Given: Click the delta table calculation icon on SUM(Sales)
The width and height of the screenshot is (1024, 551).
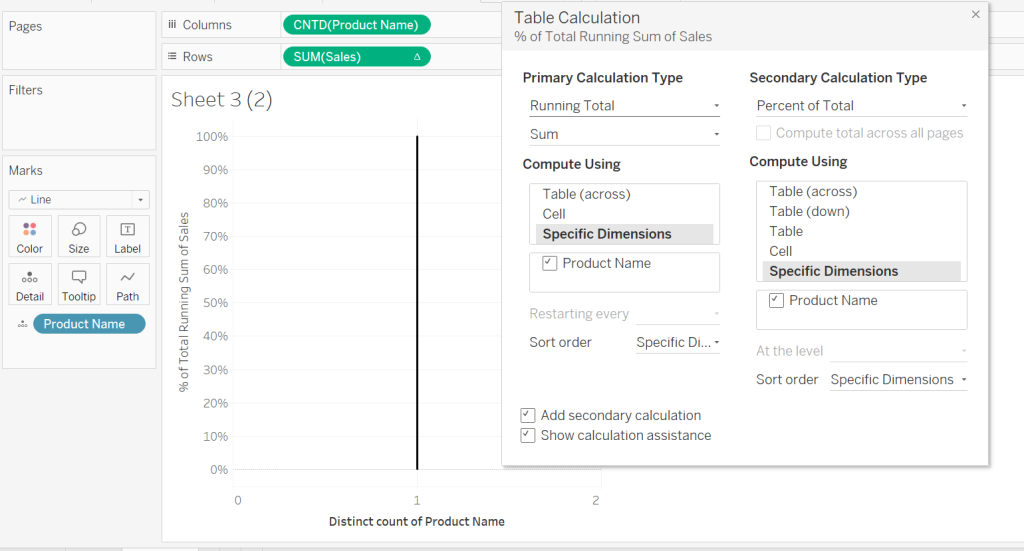Looking at the screenshot, I should (x=417, y=57).
